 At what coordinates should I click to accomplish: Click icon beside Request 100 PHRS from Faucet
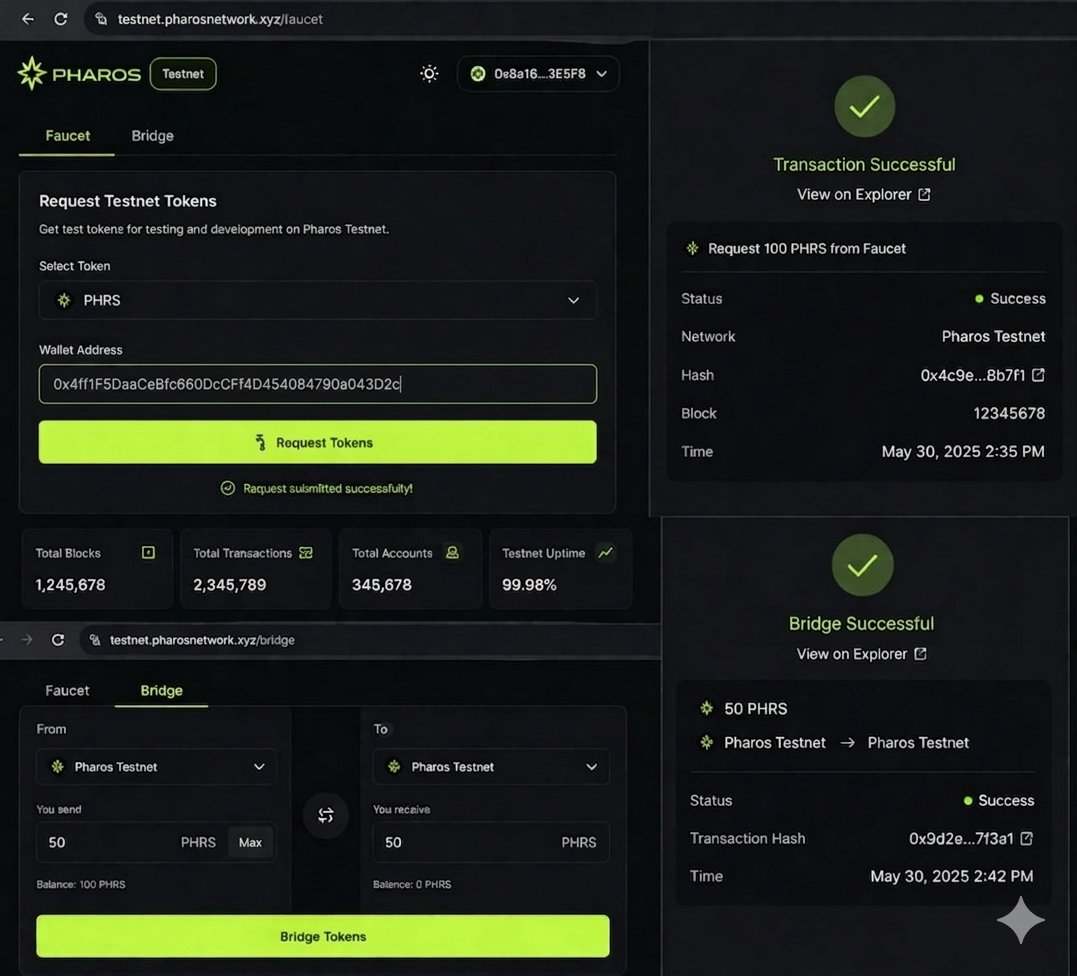[x=692, y=248]
